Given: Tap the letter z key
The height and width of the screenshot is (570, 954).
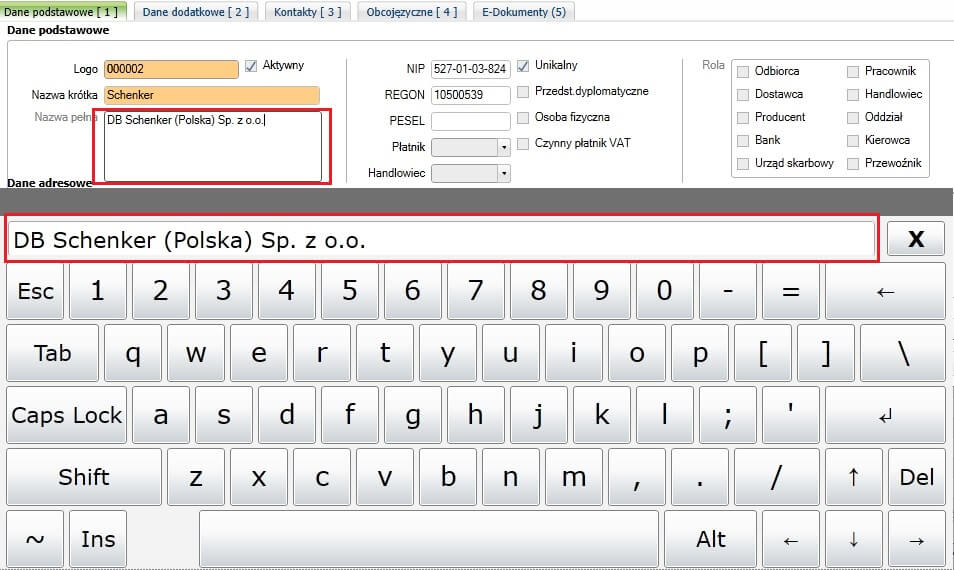Looking at the screenshot, I should (x=196, y=477).
